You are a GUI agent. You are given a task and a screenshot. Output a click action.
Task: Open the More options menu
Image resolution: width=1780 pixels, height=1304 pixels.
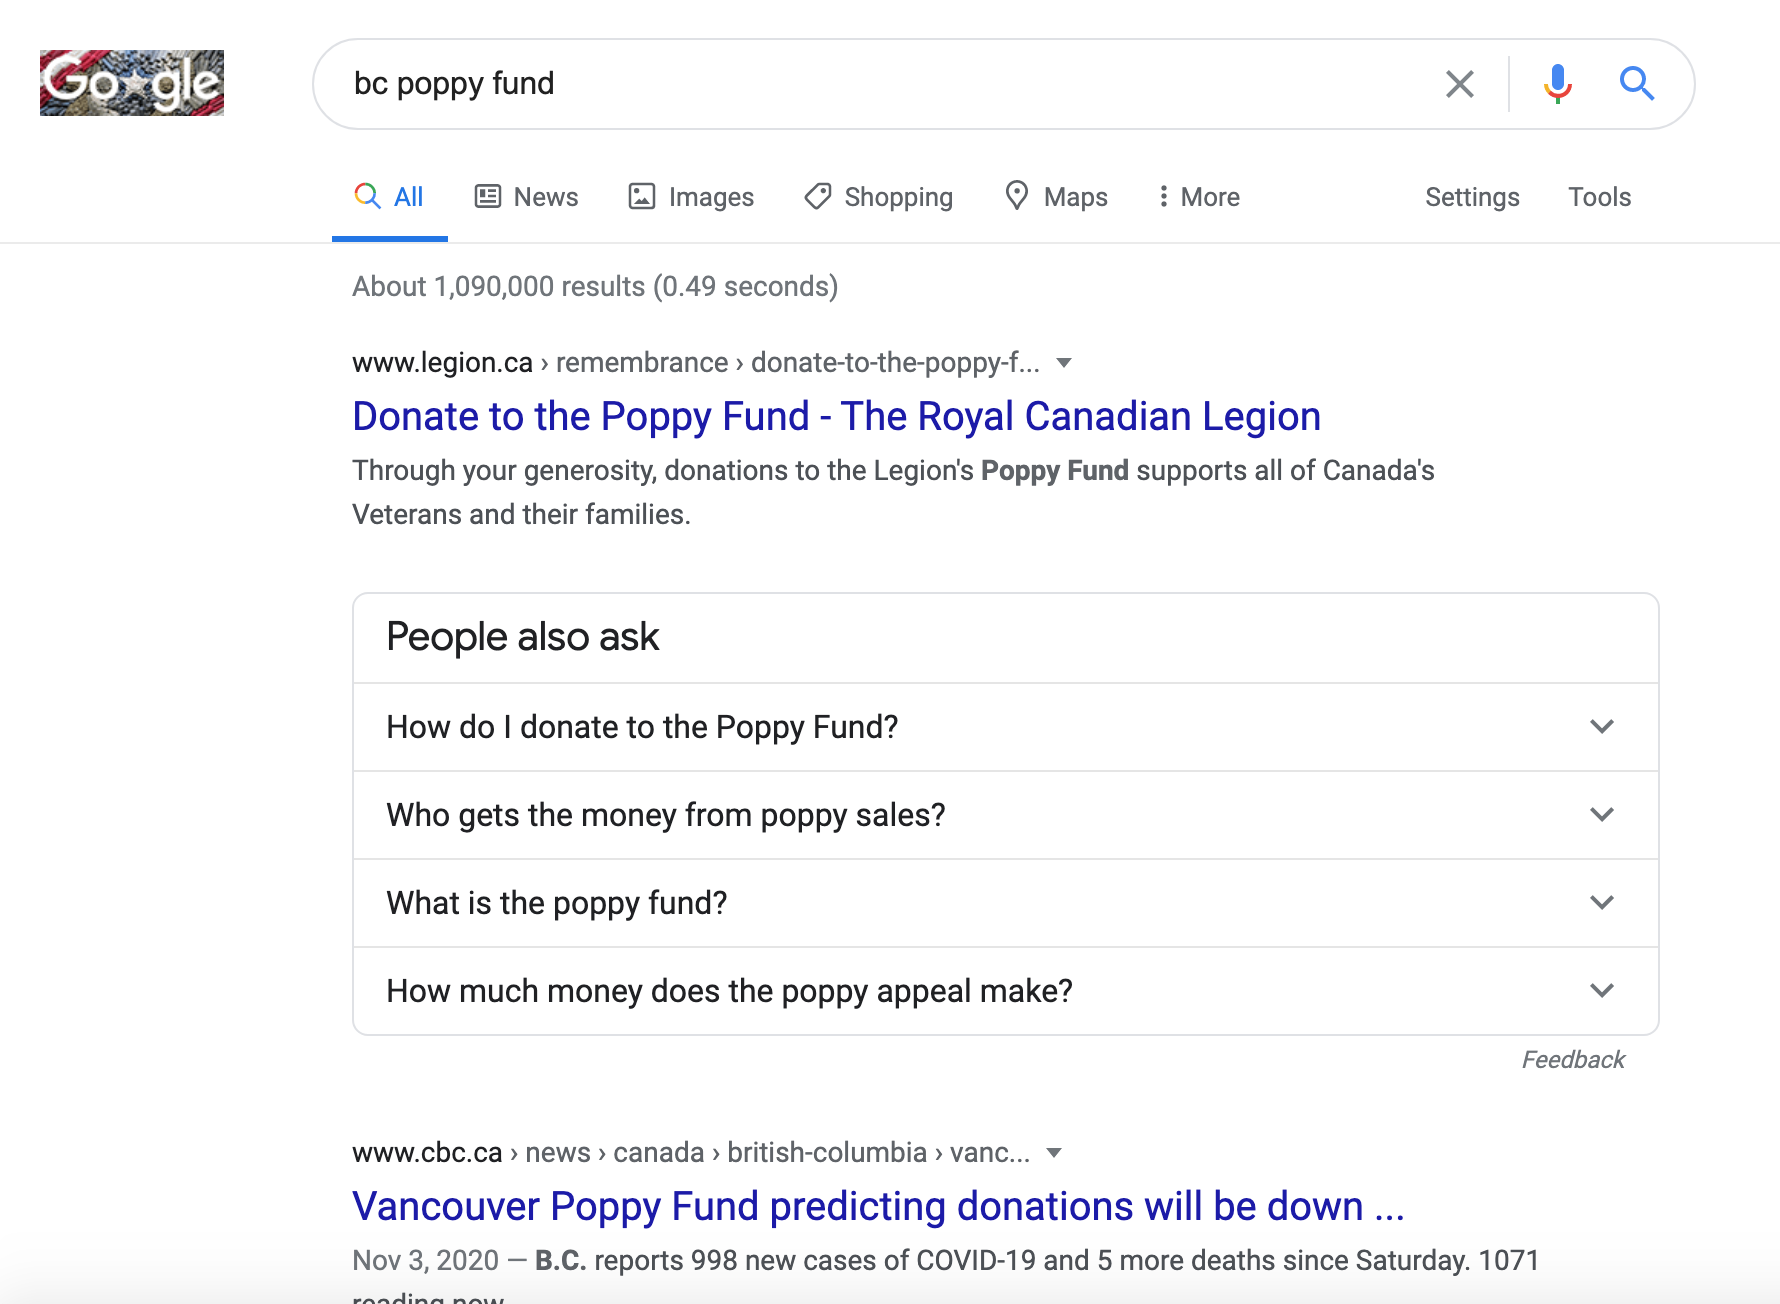[1198, 197]
